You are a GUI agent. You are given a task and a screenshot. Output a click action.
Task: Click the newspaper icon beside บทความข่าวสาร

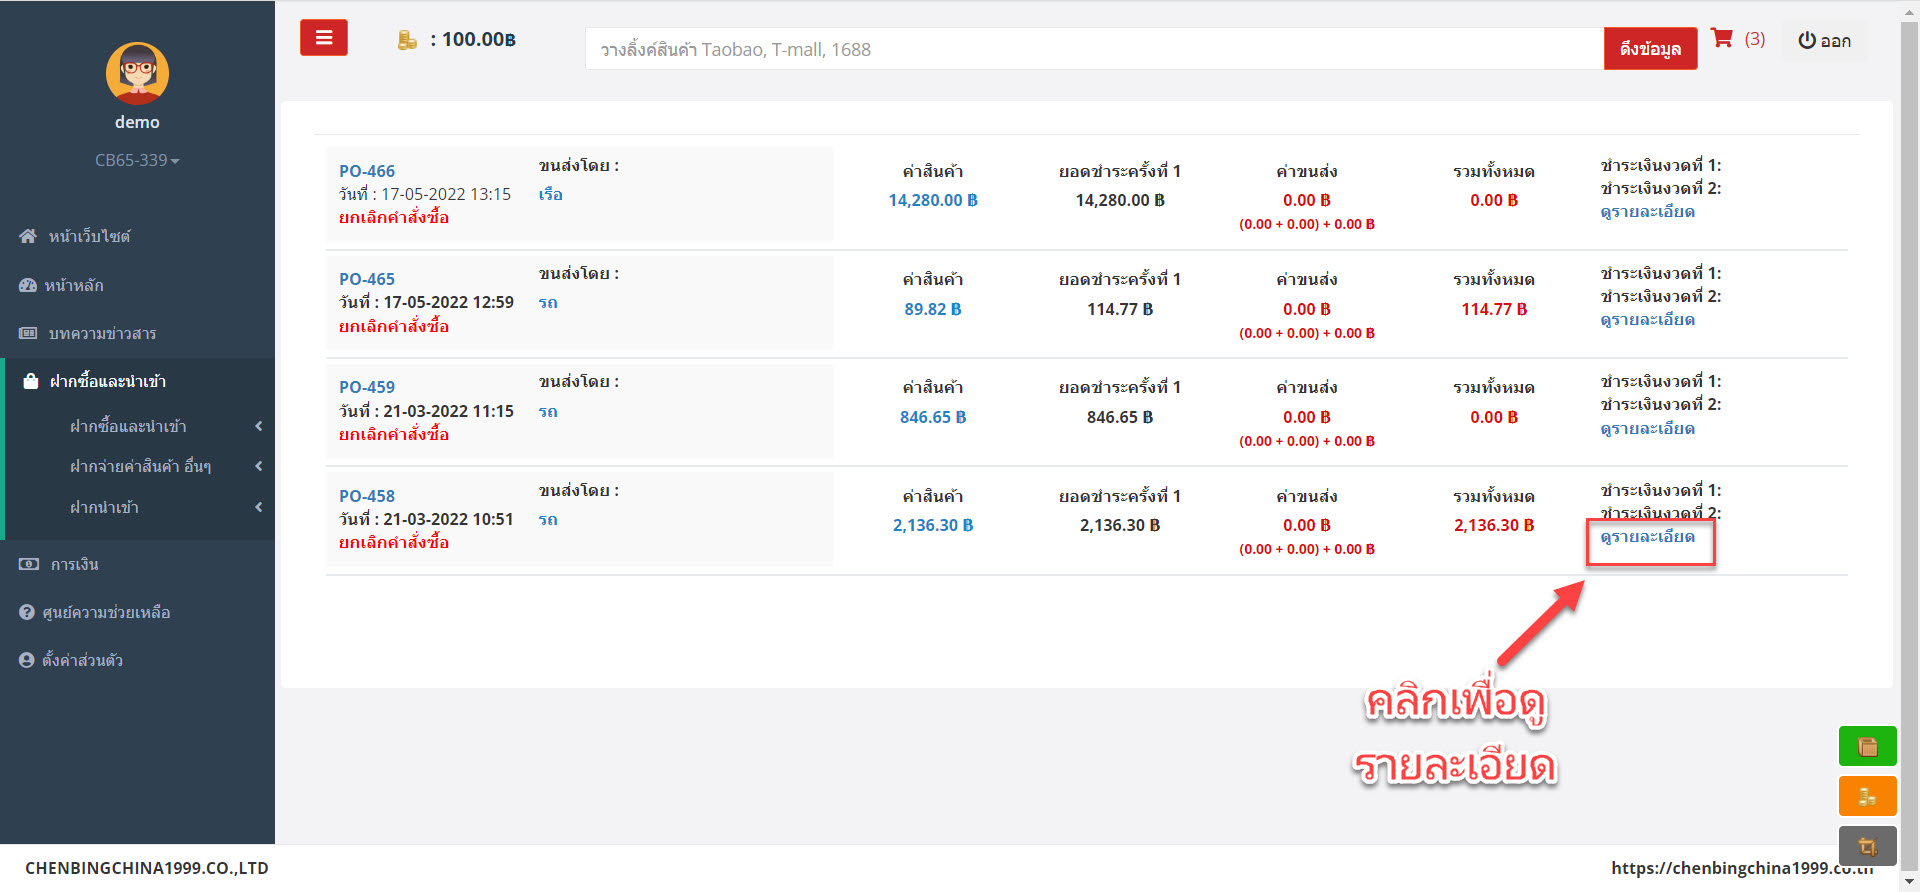pos(28,333)
